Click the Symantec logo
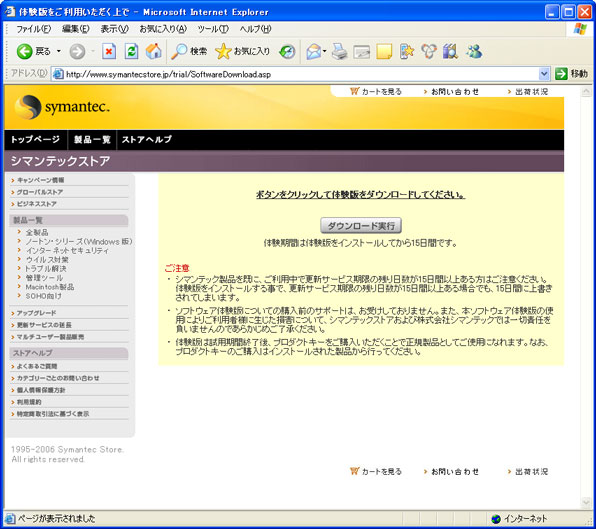Viewport: 596px width, 529px height. coord(62,107)
